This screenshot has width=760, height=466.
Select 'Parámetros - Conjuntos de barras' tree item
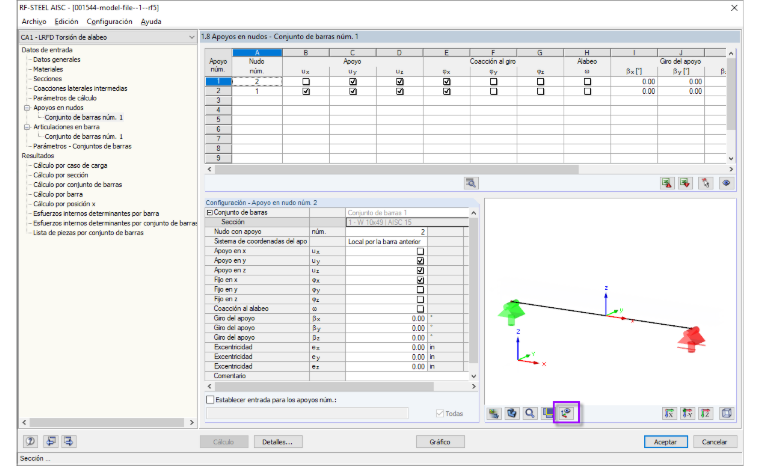(x=82, y=146)
